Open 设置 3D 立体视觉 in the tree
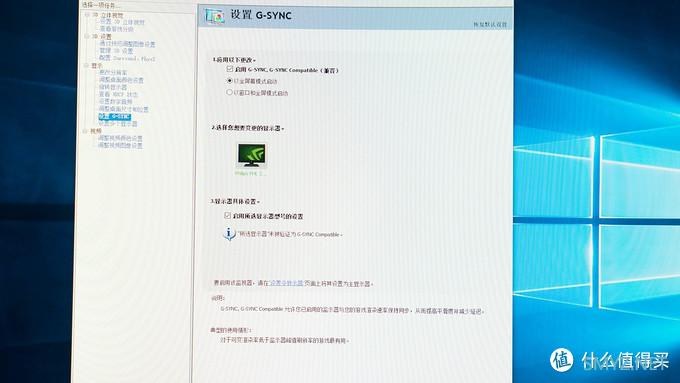Screen dimensions: 680x383 122,22
